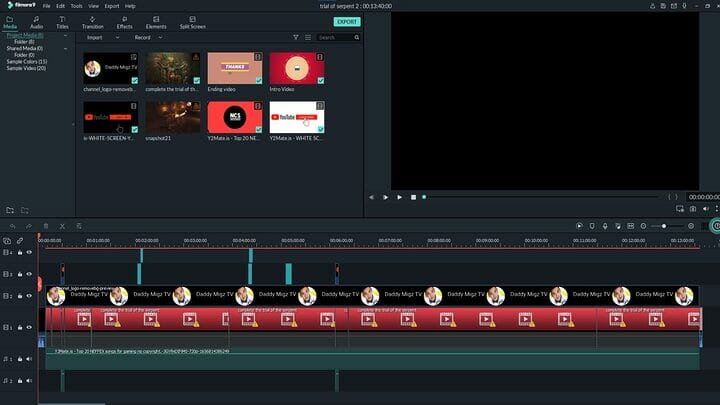720x405 pixels.
Task: Open the File menu
Action: point(46,6)
